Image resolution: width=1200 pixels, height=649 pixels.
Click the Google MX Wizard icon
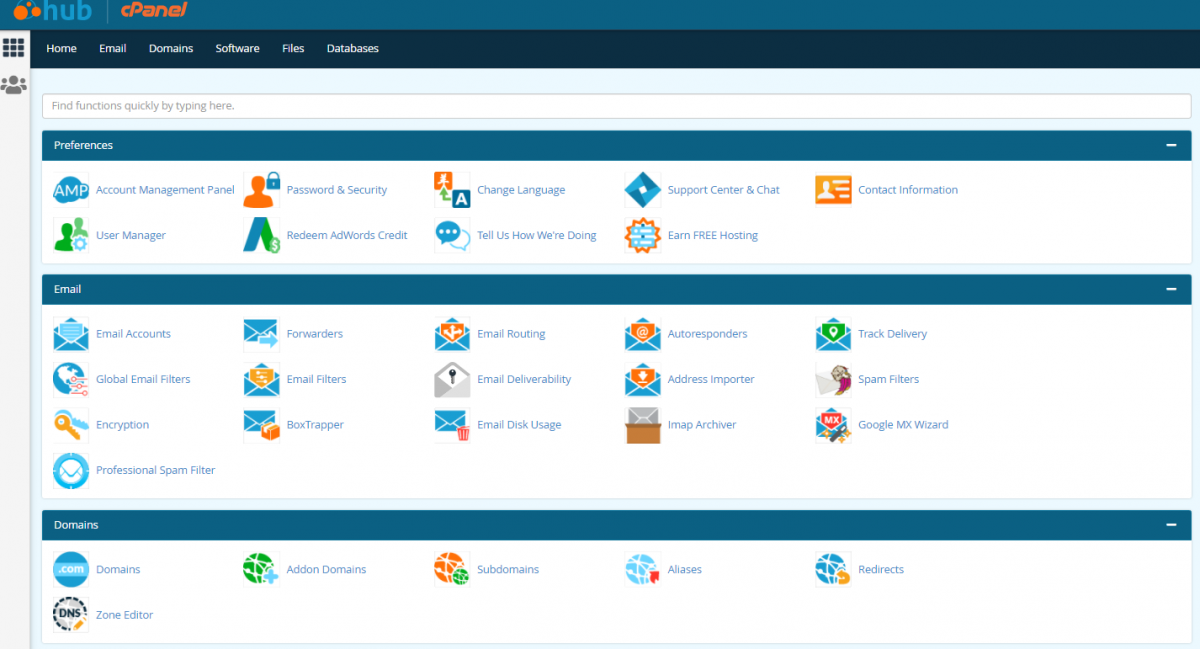[833, 425]
